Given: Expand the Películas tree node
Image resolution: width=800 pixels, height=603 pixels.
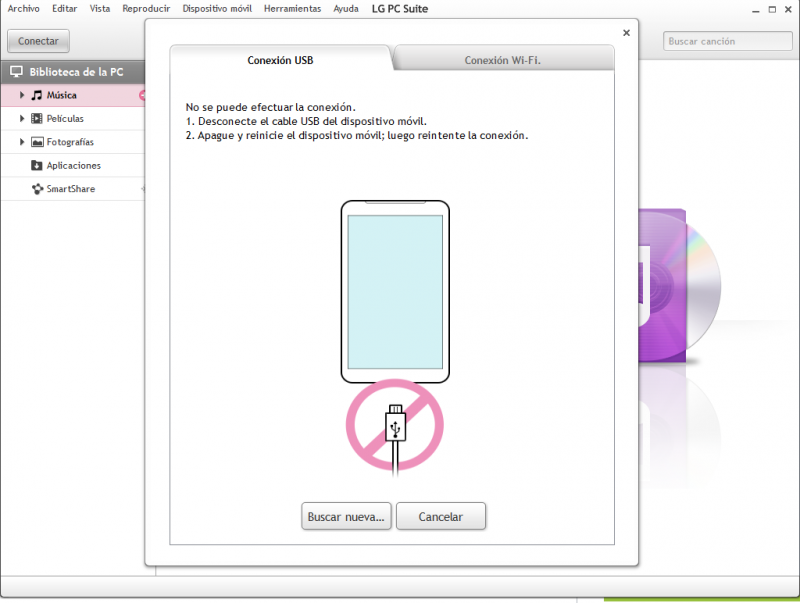Looking at the screenshot, I should [x=22, y=118].
